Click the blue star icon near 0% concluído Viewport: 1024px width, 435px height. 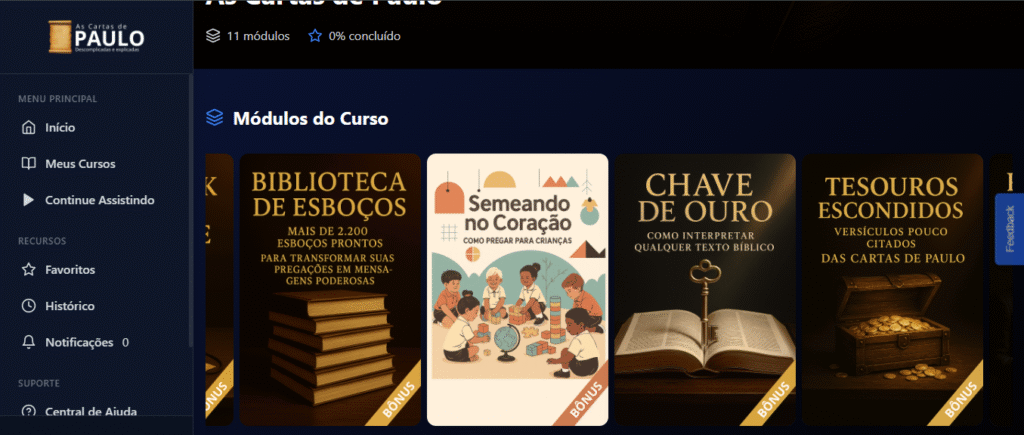point(315,36)
